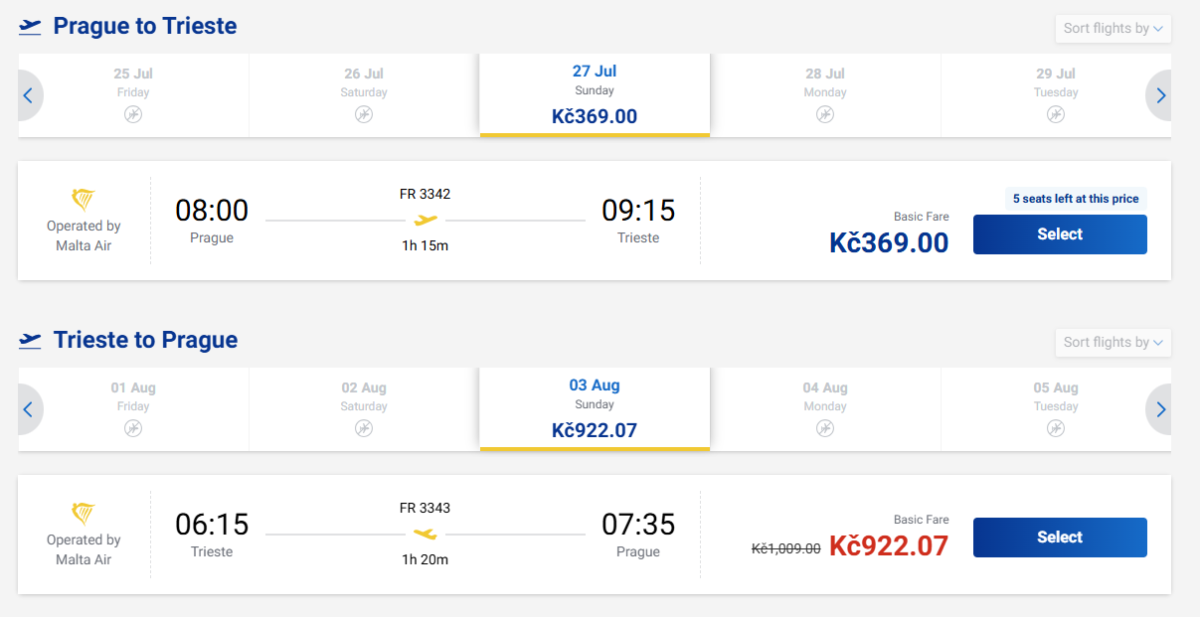The width and height of the screenshot is (1200, 617).
Task: Choose the 03 Aug Sunday date tab
Action: (x=594, y=409)
